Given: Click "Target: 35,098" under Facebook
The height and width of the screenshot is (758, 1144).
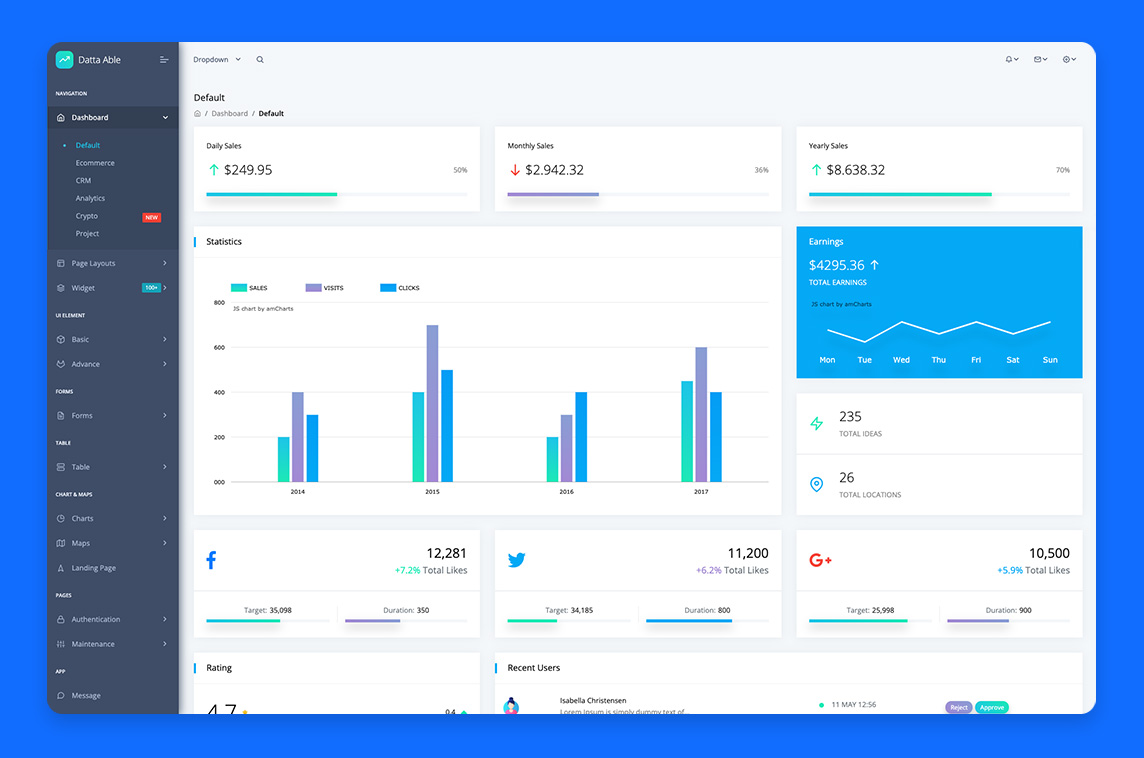Looking at the screenshot, I should click(x=268, y=611).
